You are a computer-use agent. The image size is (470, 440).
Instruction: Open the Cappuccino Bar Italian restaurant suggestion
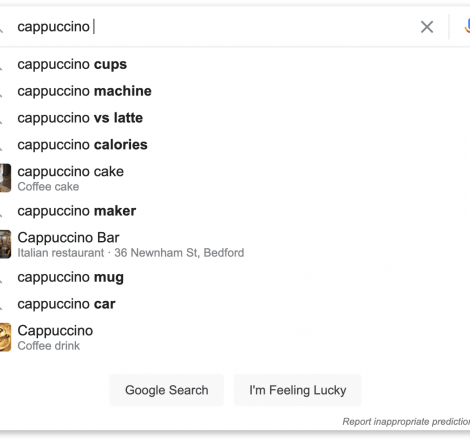pos(235,244)
